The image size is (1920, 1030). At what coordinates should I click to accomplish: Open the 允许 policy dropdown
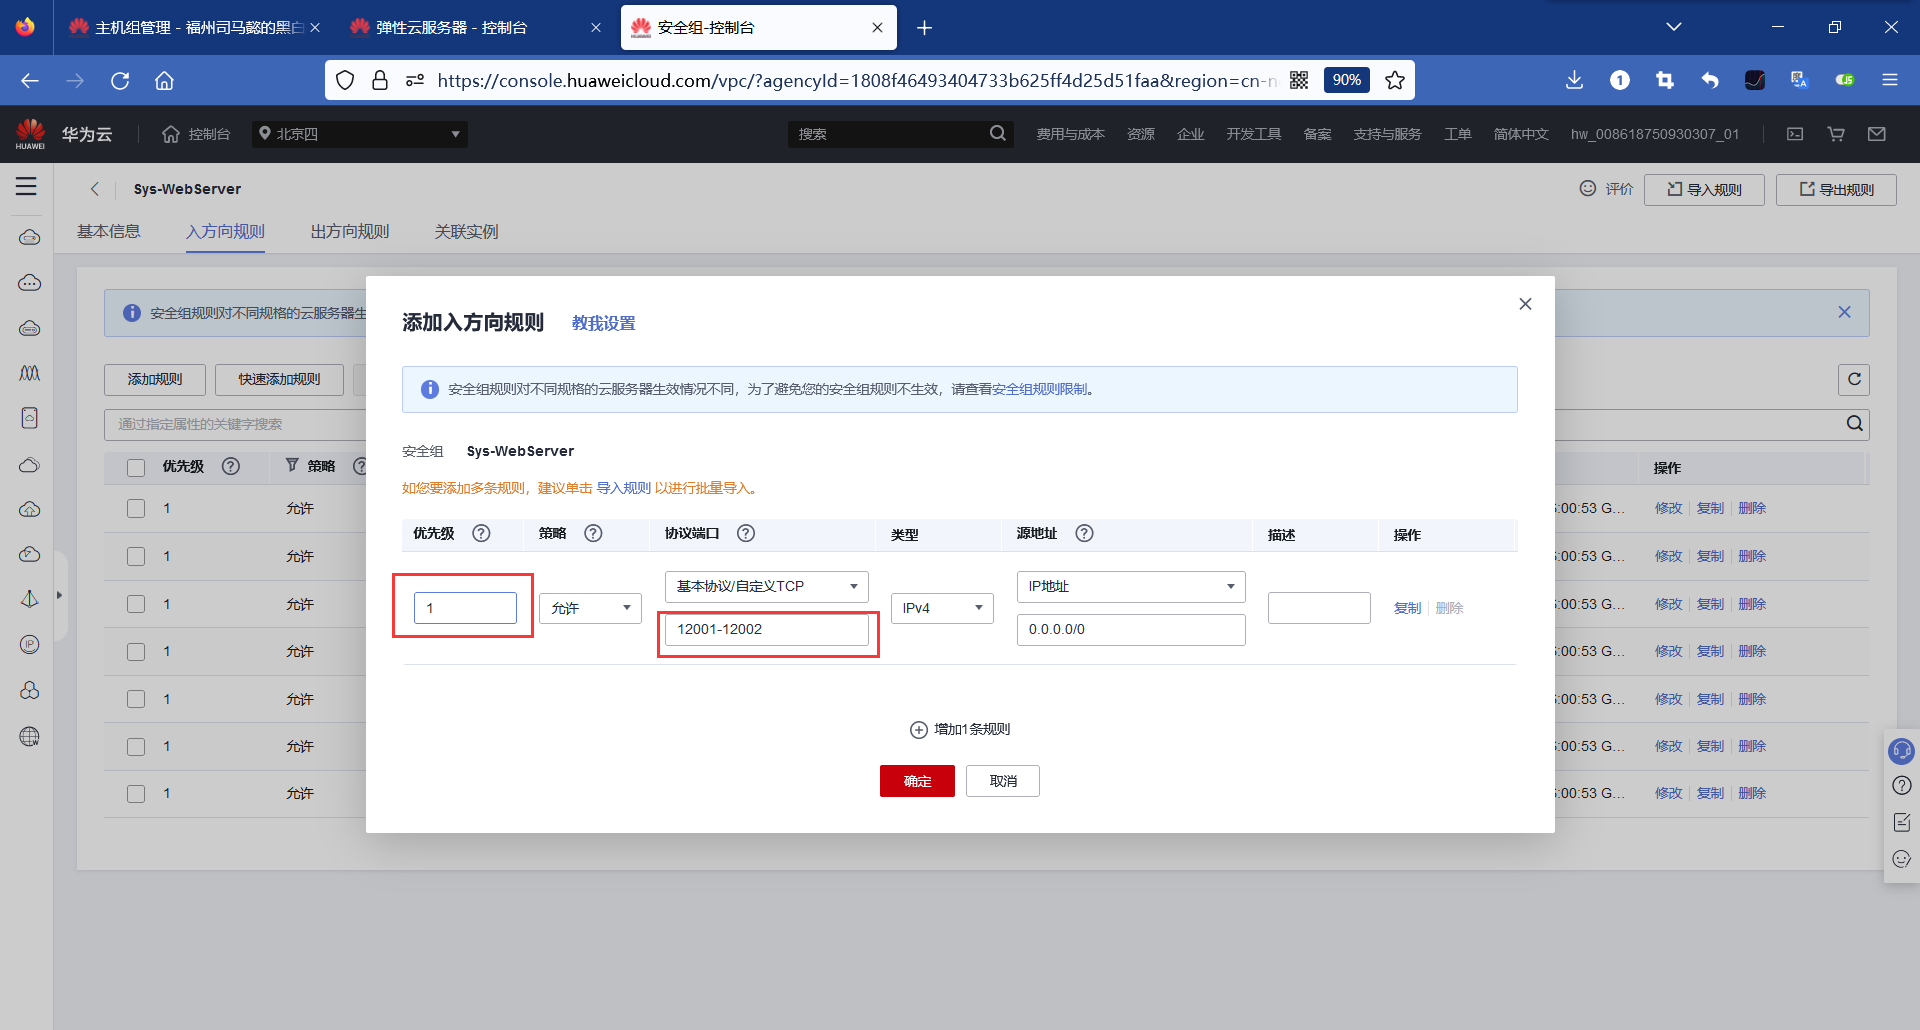coord(590,608)
